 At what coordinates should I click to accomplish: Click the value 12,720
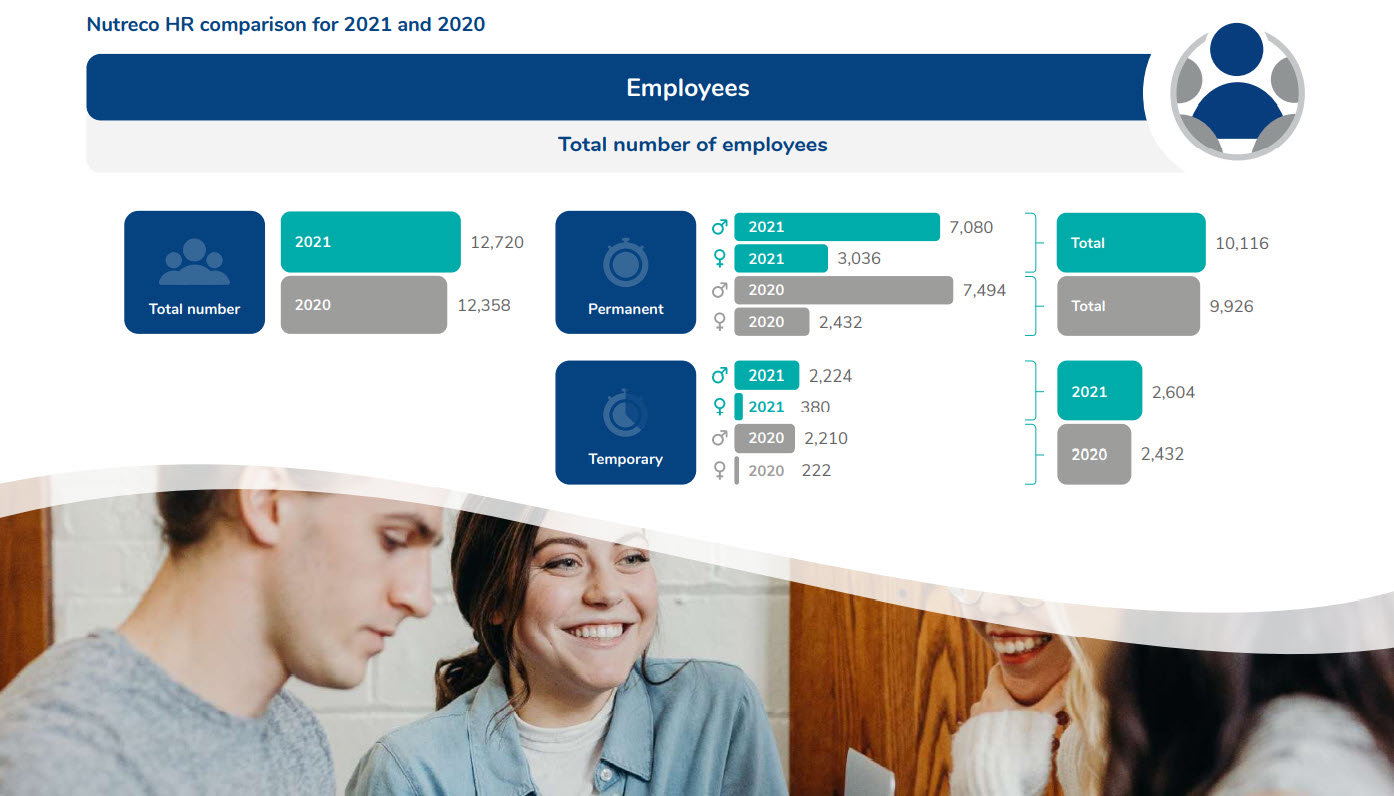click(497, 242)
